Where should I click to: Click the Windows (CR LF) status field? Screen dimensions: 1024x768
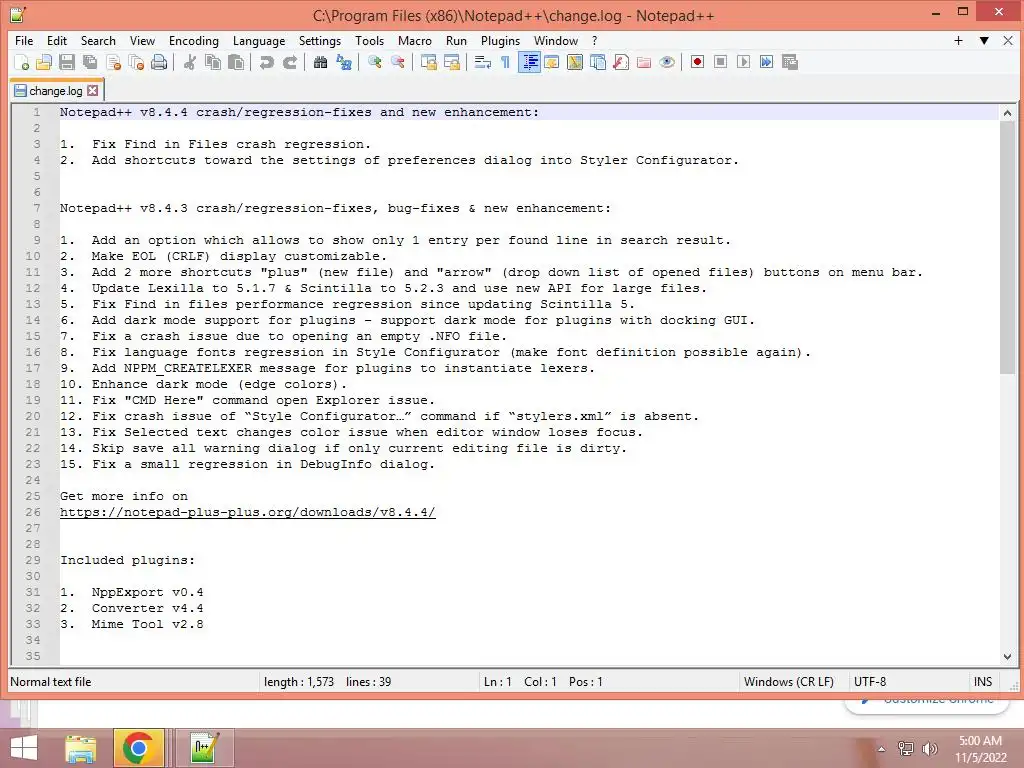[x=789, y=682]
